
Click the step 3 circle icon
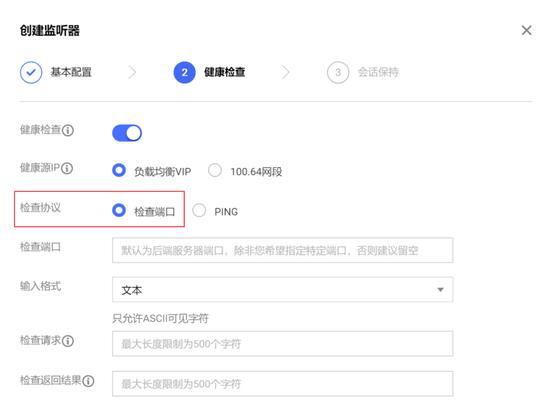point(338,72)
